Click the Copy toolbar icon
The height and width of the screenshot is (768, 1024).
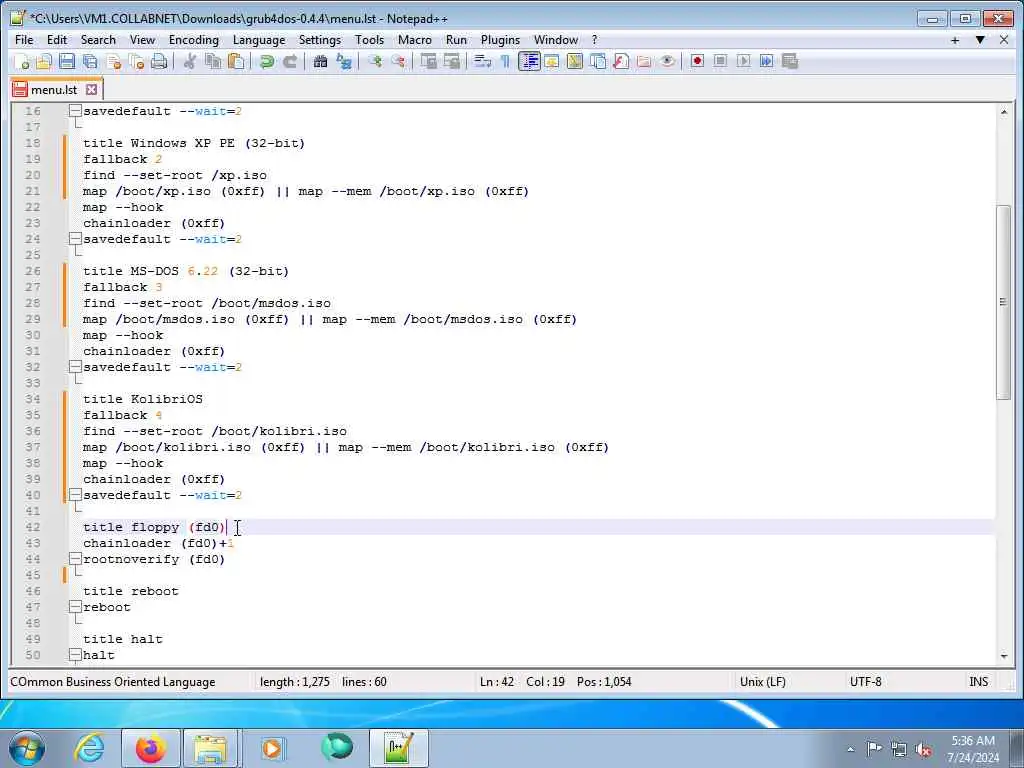coord(213,61)
